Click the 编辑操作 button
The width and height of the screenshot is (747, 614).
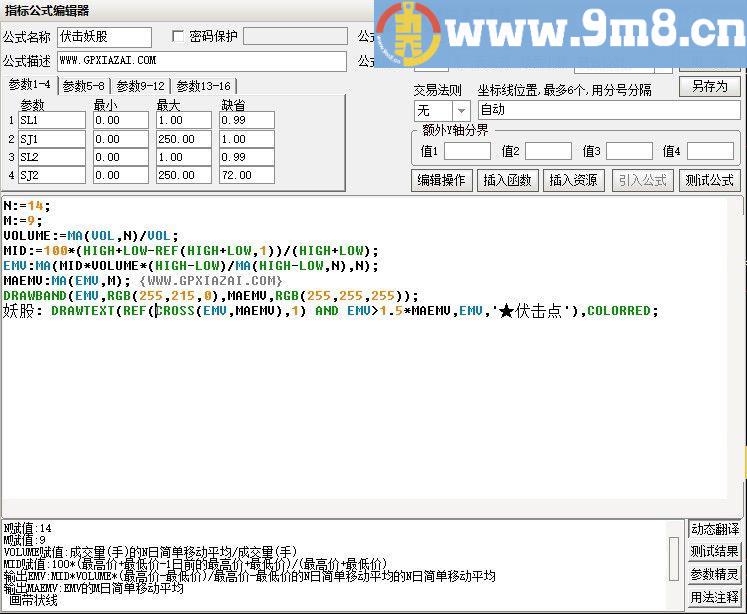tap(441, 181)
